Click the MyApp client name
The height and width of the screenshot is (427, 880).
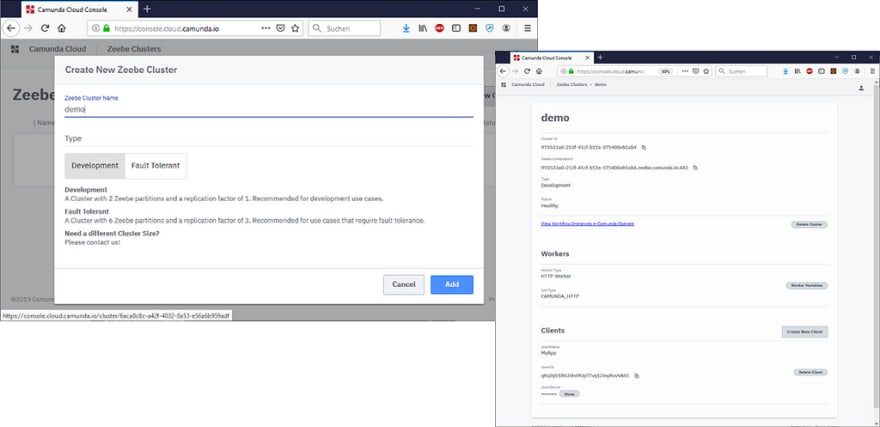coord(548,353)
